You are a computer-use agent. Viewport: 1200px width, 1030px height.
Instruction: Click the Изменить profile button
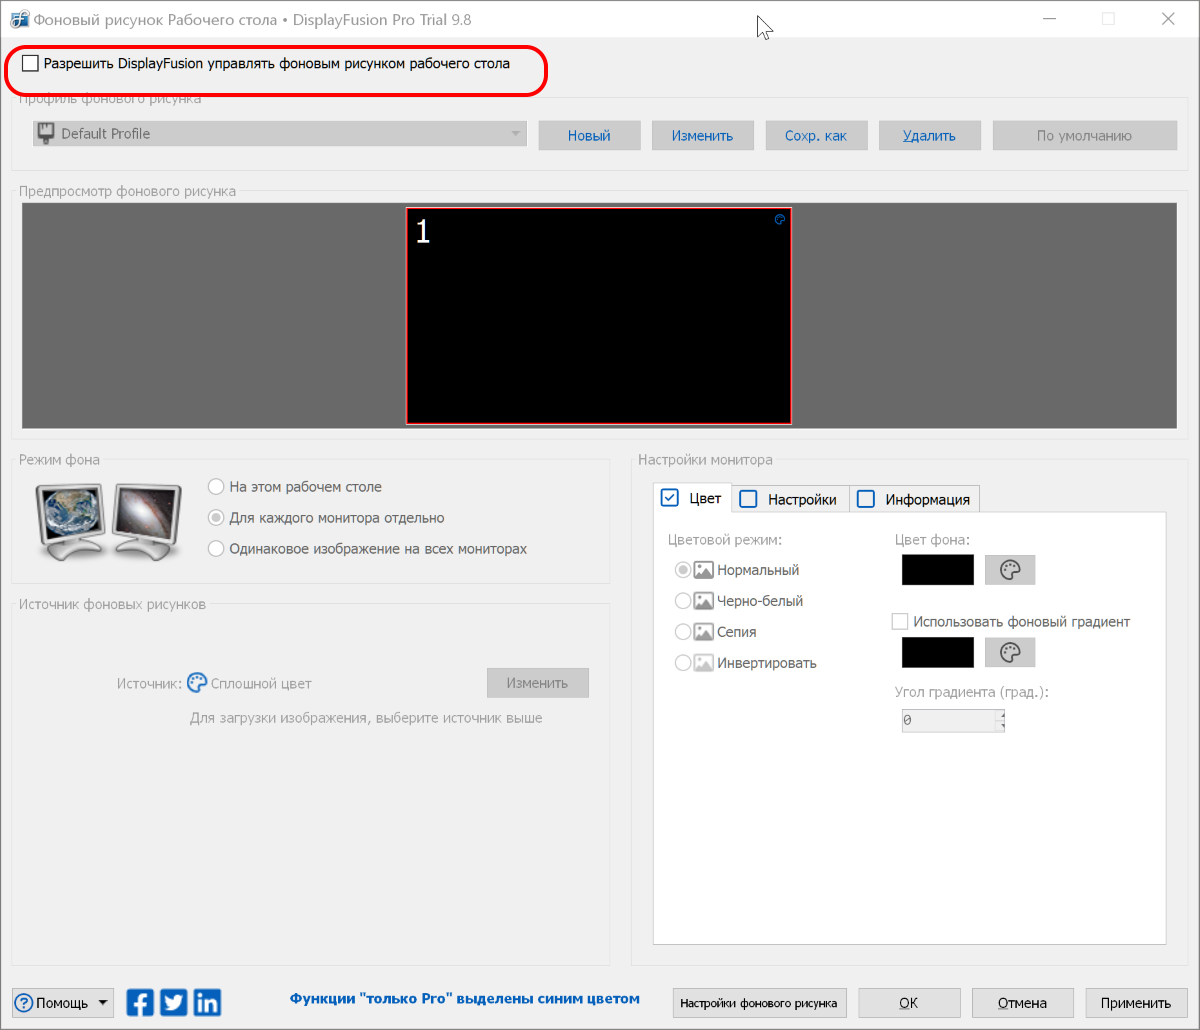(702, 136)
